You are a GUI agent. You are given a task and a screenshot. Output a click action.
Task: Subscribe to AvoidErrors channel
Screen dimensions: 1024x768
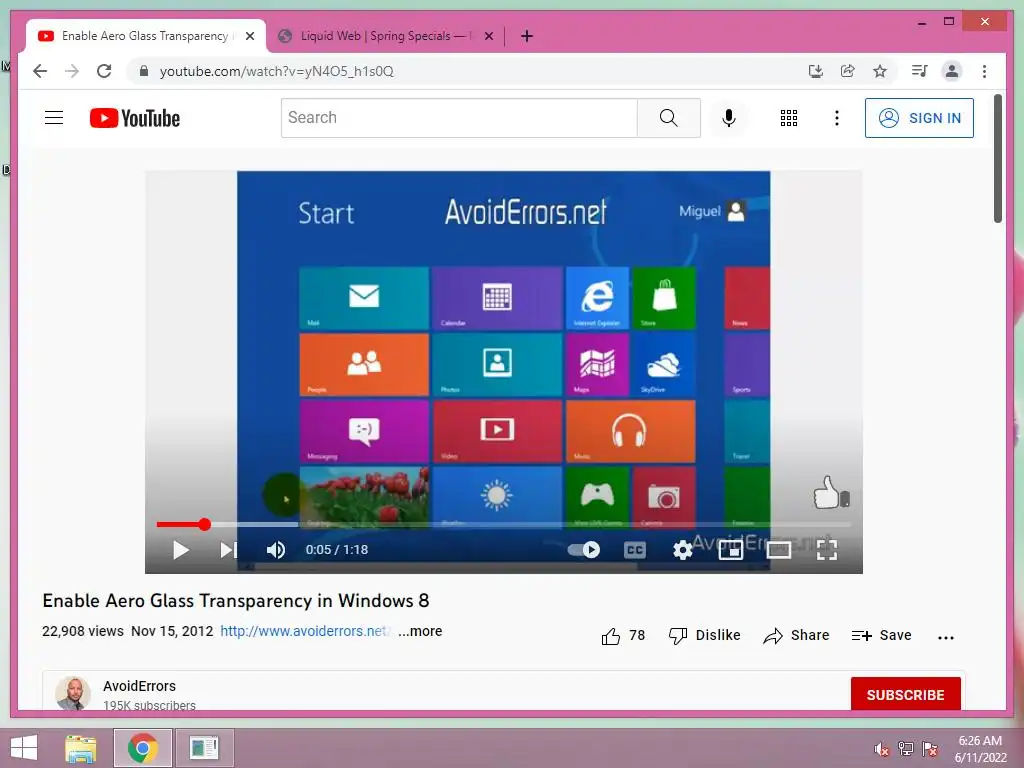click(905, 694)
